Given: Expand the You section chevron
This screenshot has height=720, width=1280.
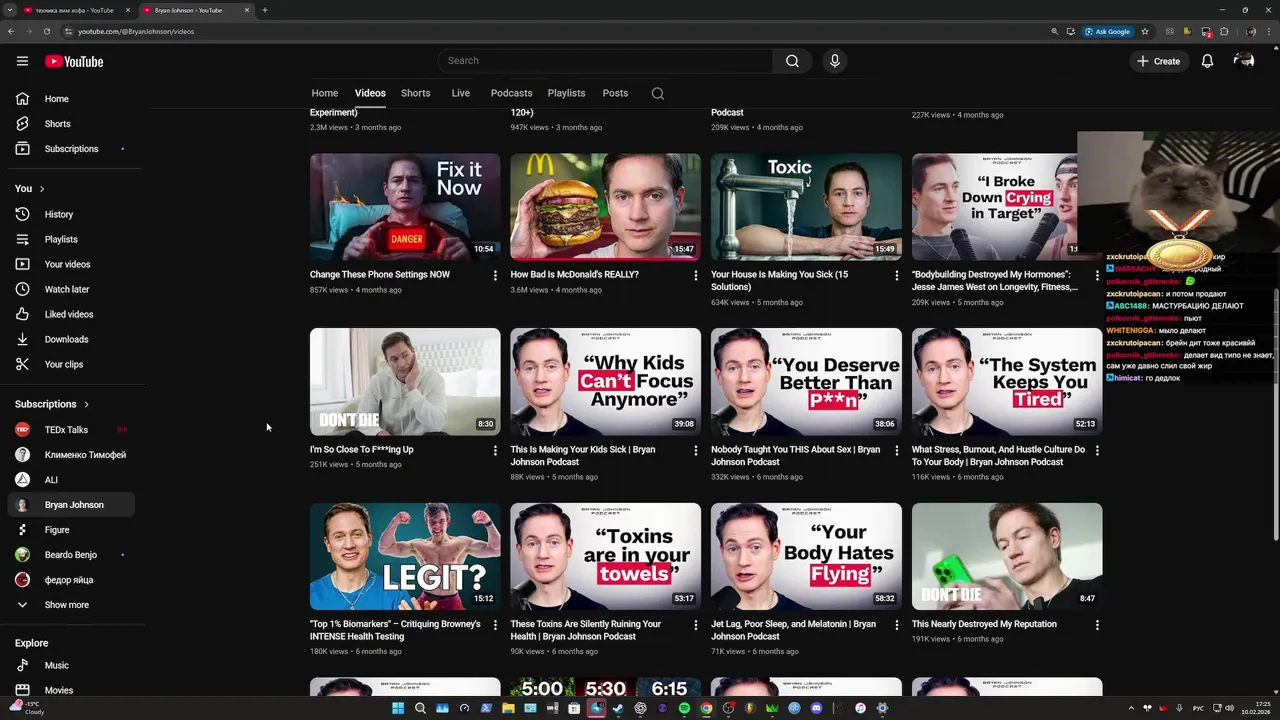Looking at the screenshot, I should [x=41, y=189].
